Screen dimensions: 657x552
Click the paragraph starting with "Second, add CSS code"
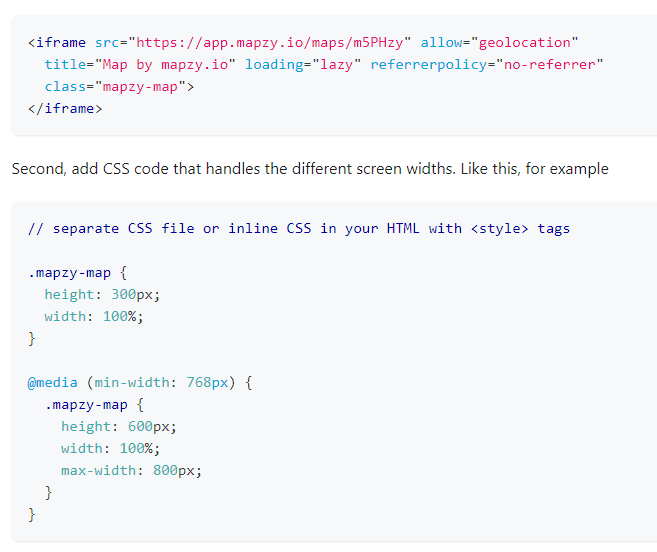(310, 169)
